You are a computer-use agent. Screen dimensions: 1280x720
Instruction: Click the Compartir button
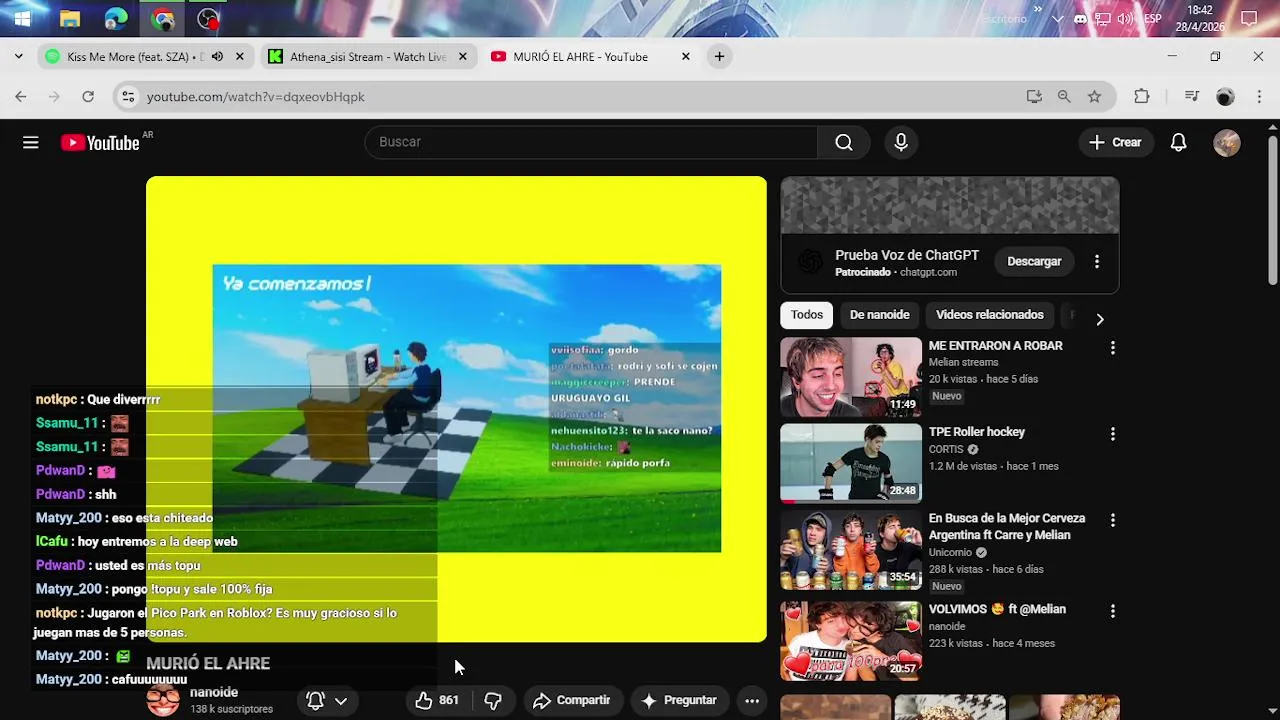(572, 700)
